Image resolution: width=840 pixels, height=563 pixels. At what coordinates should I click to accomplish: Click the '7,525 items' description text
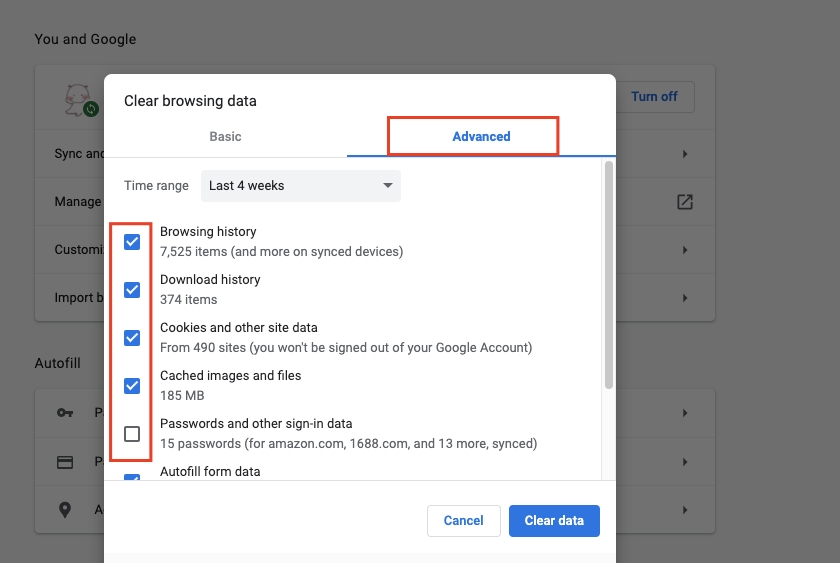point(281,252)
